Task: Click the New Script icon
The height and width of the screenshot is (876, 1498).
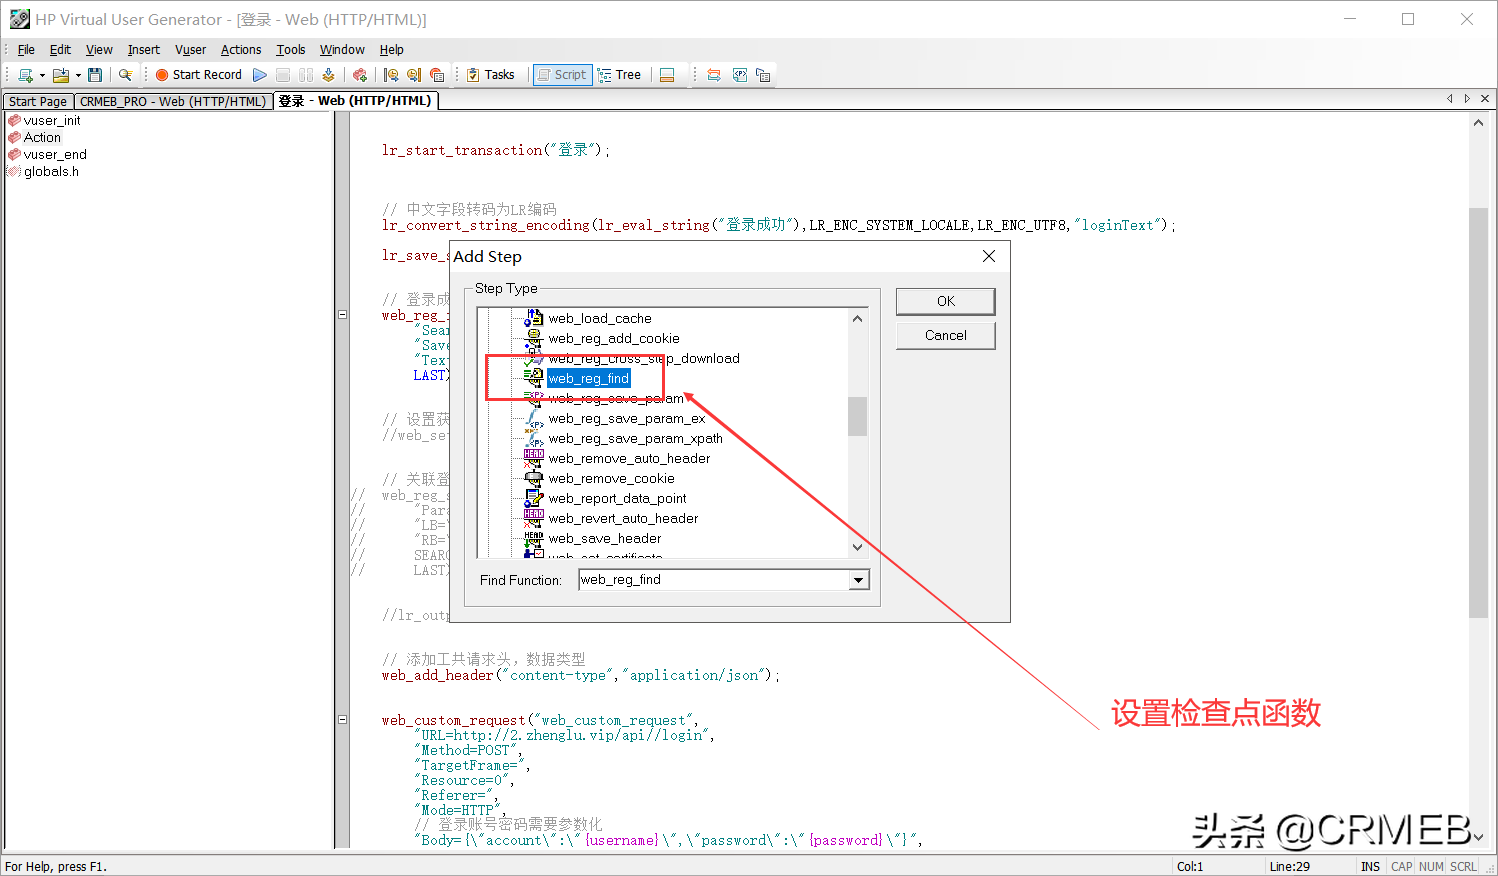Action: click(x=26, y=75)
